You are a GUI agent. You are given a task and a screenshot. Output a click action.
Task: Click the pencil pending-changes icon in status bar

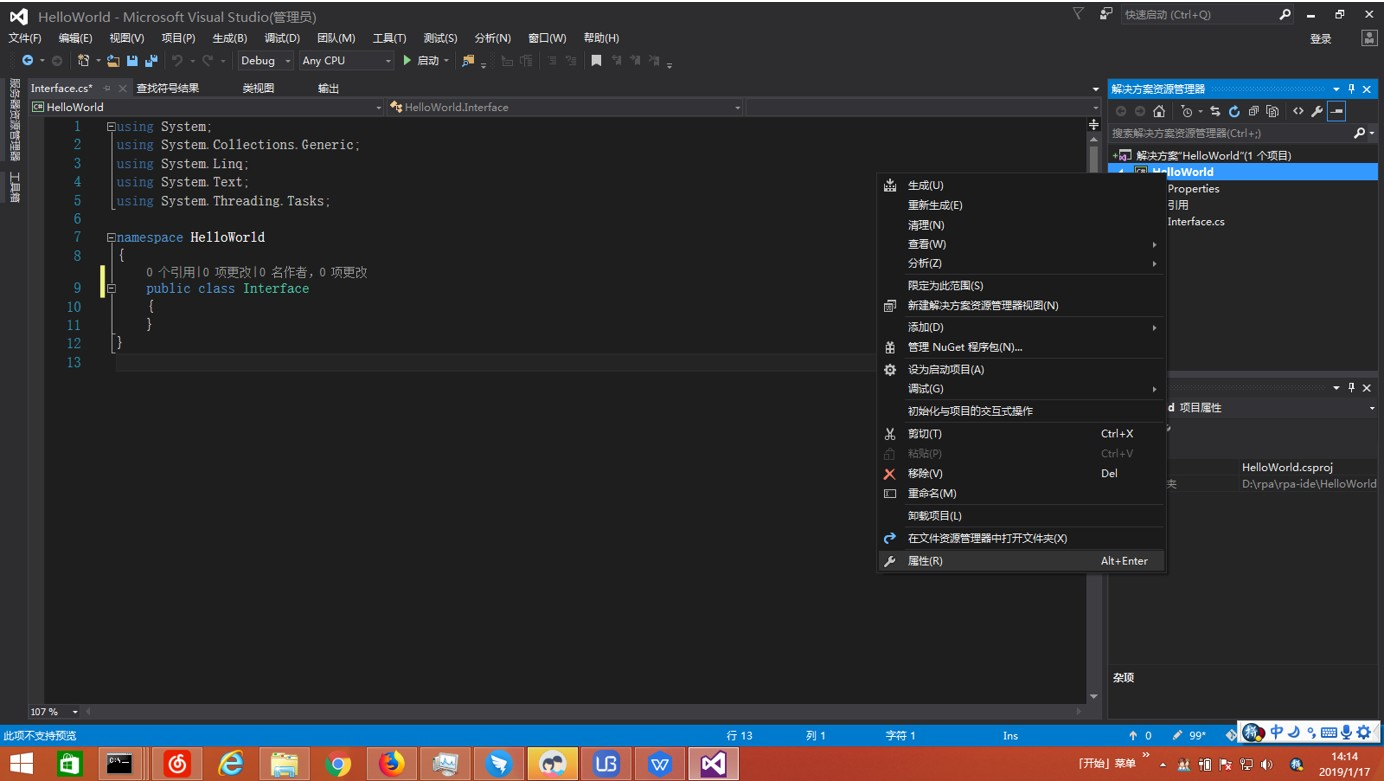pos(1178,736)
